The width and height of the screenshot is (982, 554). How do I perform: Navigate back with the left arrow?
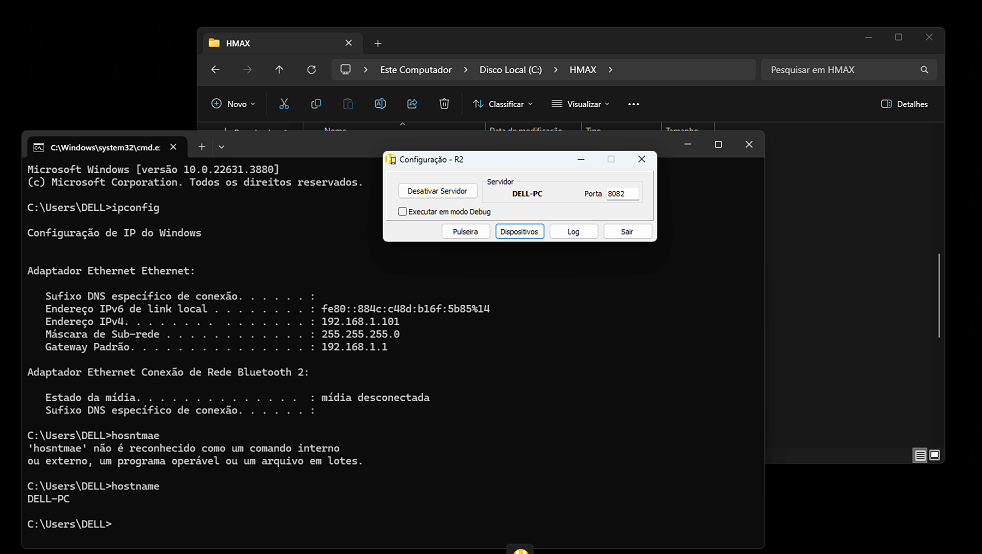pos(216,70)
